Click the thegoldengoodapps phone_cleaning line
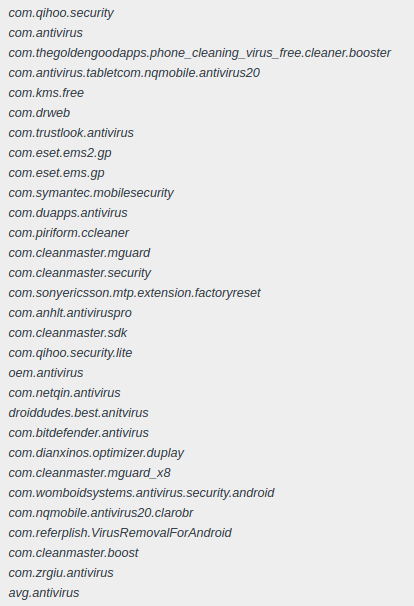The height and width of the screenshot is (606, 414). [x=199, y=53]
